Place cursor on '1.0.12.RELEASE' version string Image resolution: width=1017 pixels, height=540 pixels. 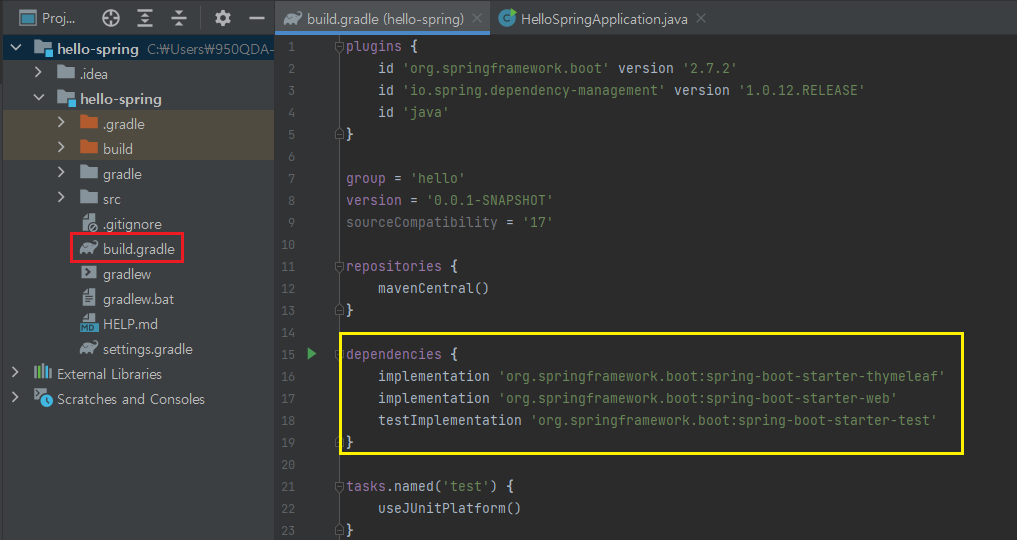click(801, 90)
